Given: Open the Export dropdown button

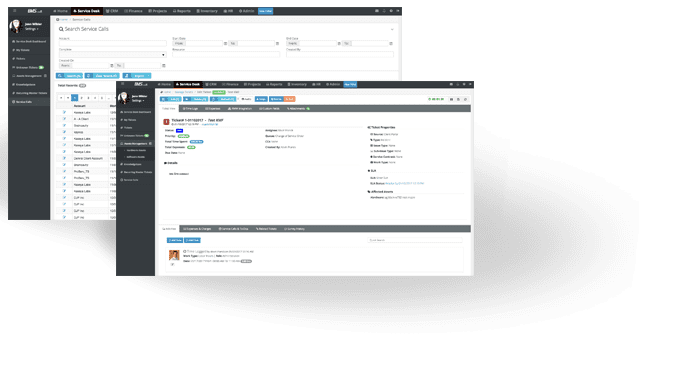Looking at the screenshot, I should (137, 76).
